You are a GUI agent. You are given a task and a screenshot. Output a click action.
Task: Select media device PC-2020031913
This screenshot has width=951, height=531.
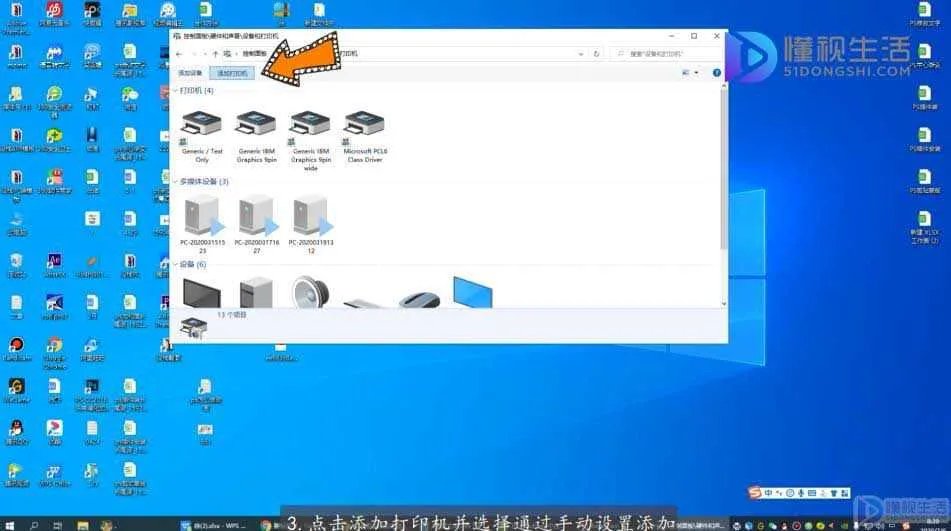click(x=311, y=224)
